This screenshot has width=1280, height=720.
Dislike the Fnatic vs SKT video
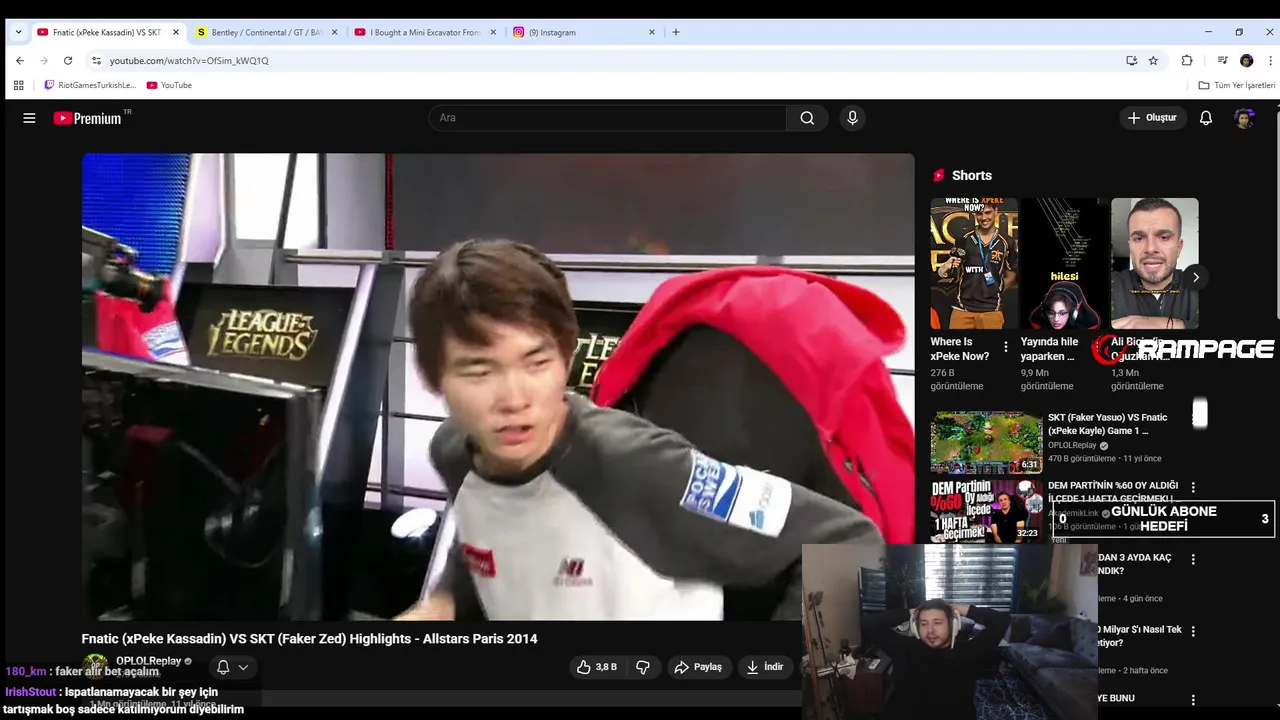coord(643,667)
